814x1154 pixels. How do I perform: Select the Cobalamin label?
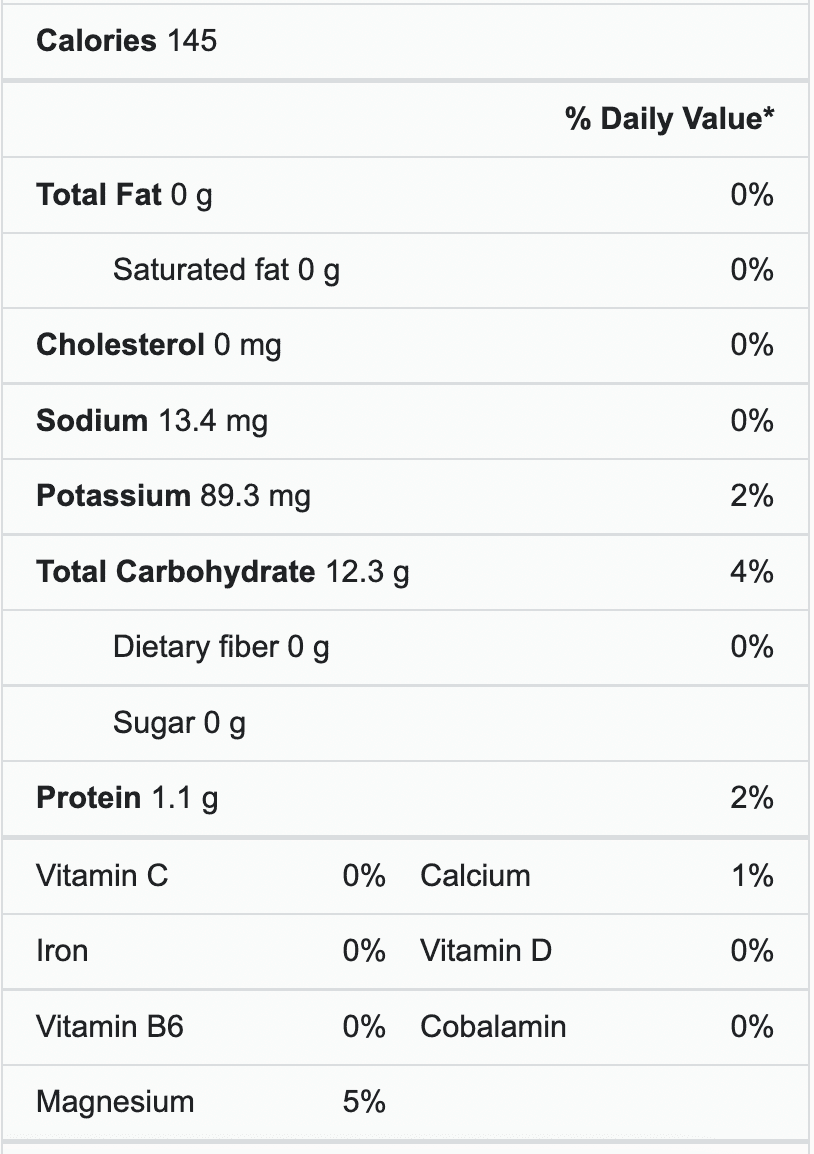(493, 1027)
